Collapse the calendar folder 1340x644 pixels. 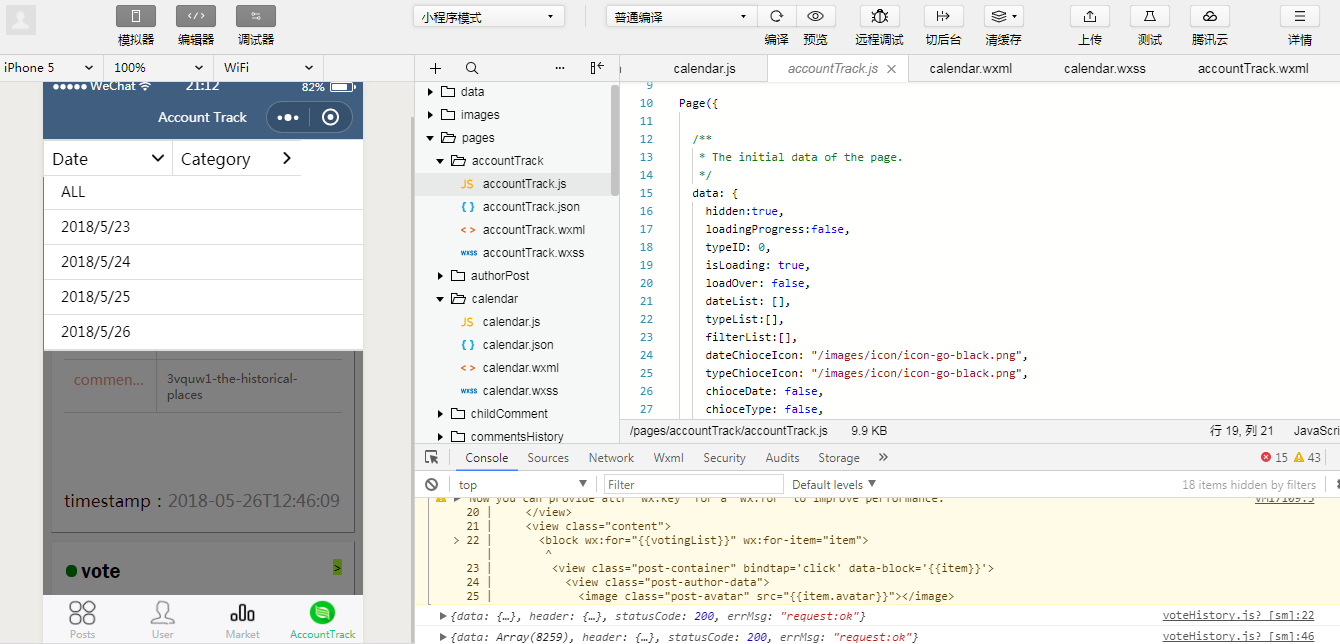(440, 299)
